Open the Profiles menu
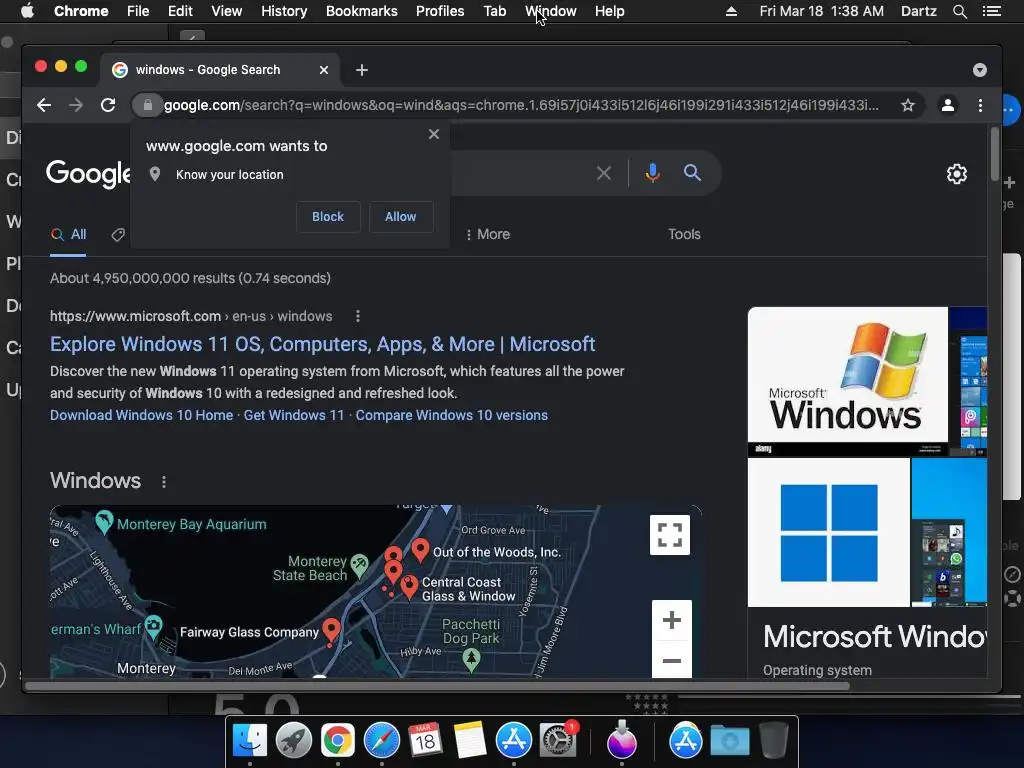 click(440, 11)
